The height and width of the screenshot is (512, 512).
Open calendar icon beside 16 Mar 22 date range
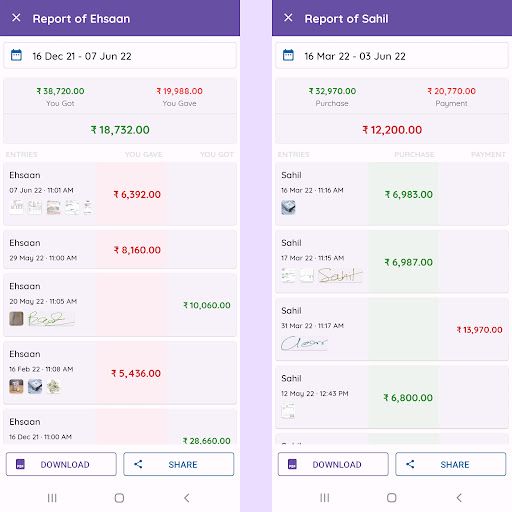(x=288, y=55)
